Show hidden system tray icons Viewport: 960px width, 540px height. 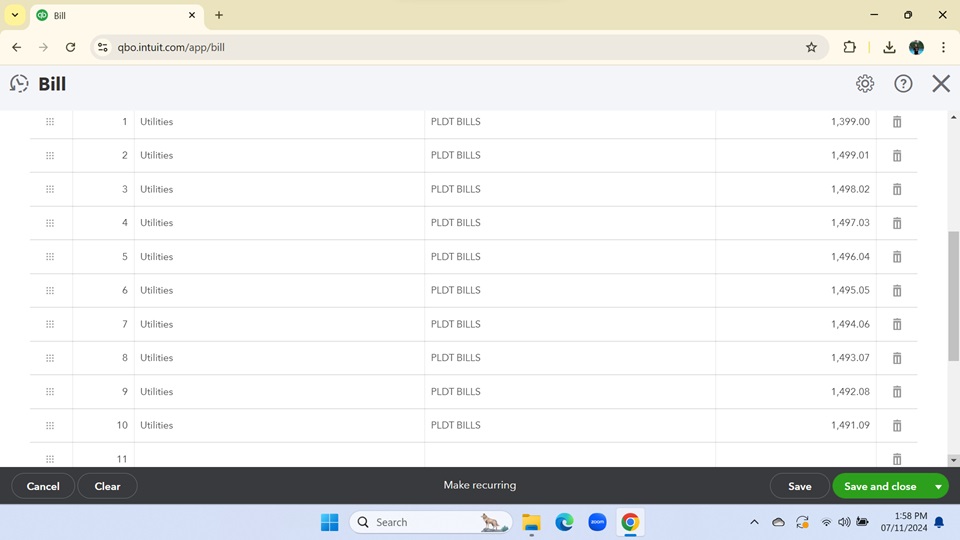754,522
